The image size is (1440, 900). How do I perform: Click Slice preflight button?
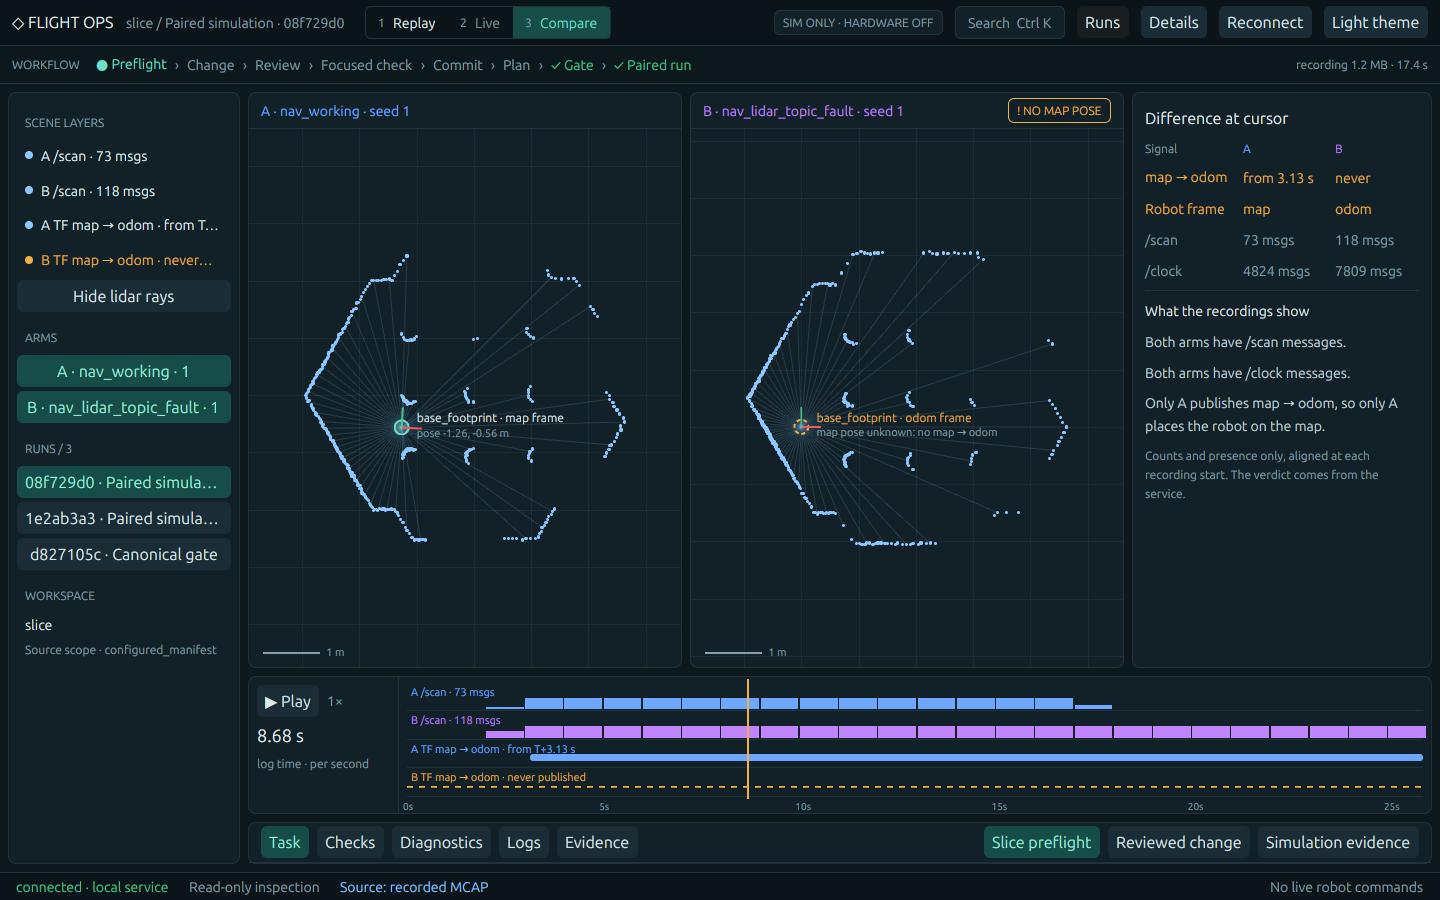(1041, 842)
